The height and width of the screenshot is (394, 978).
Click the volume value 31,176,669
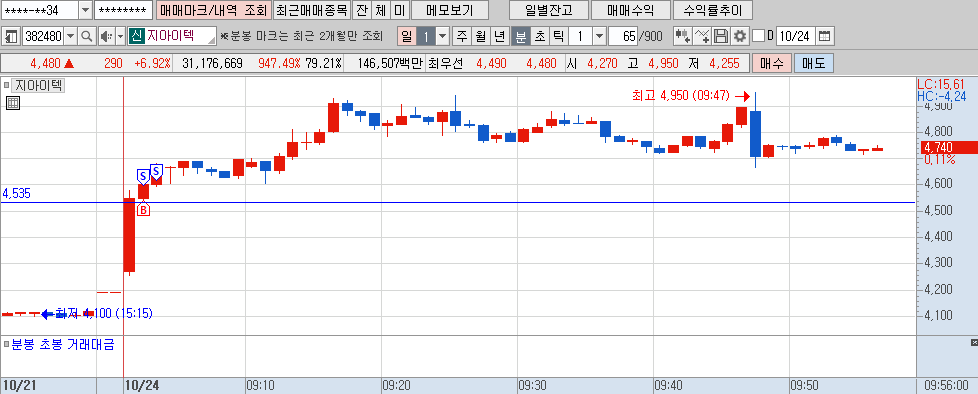(213, 64)
